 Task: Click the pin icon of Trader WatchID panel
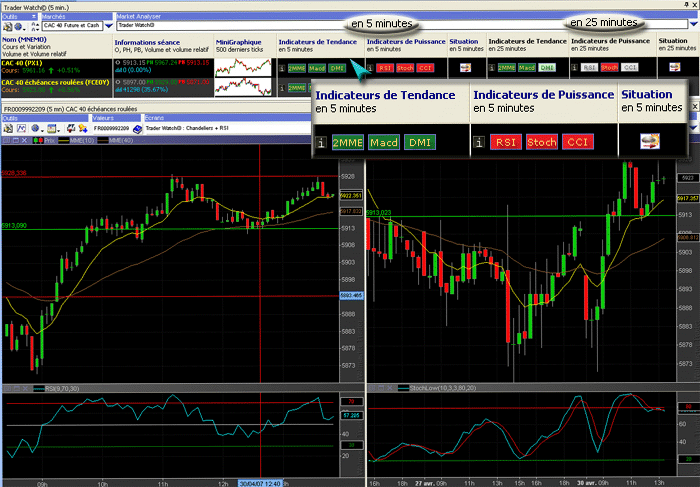[x=686, y=4]
